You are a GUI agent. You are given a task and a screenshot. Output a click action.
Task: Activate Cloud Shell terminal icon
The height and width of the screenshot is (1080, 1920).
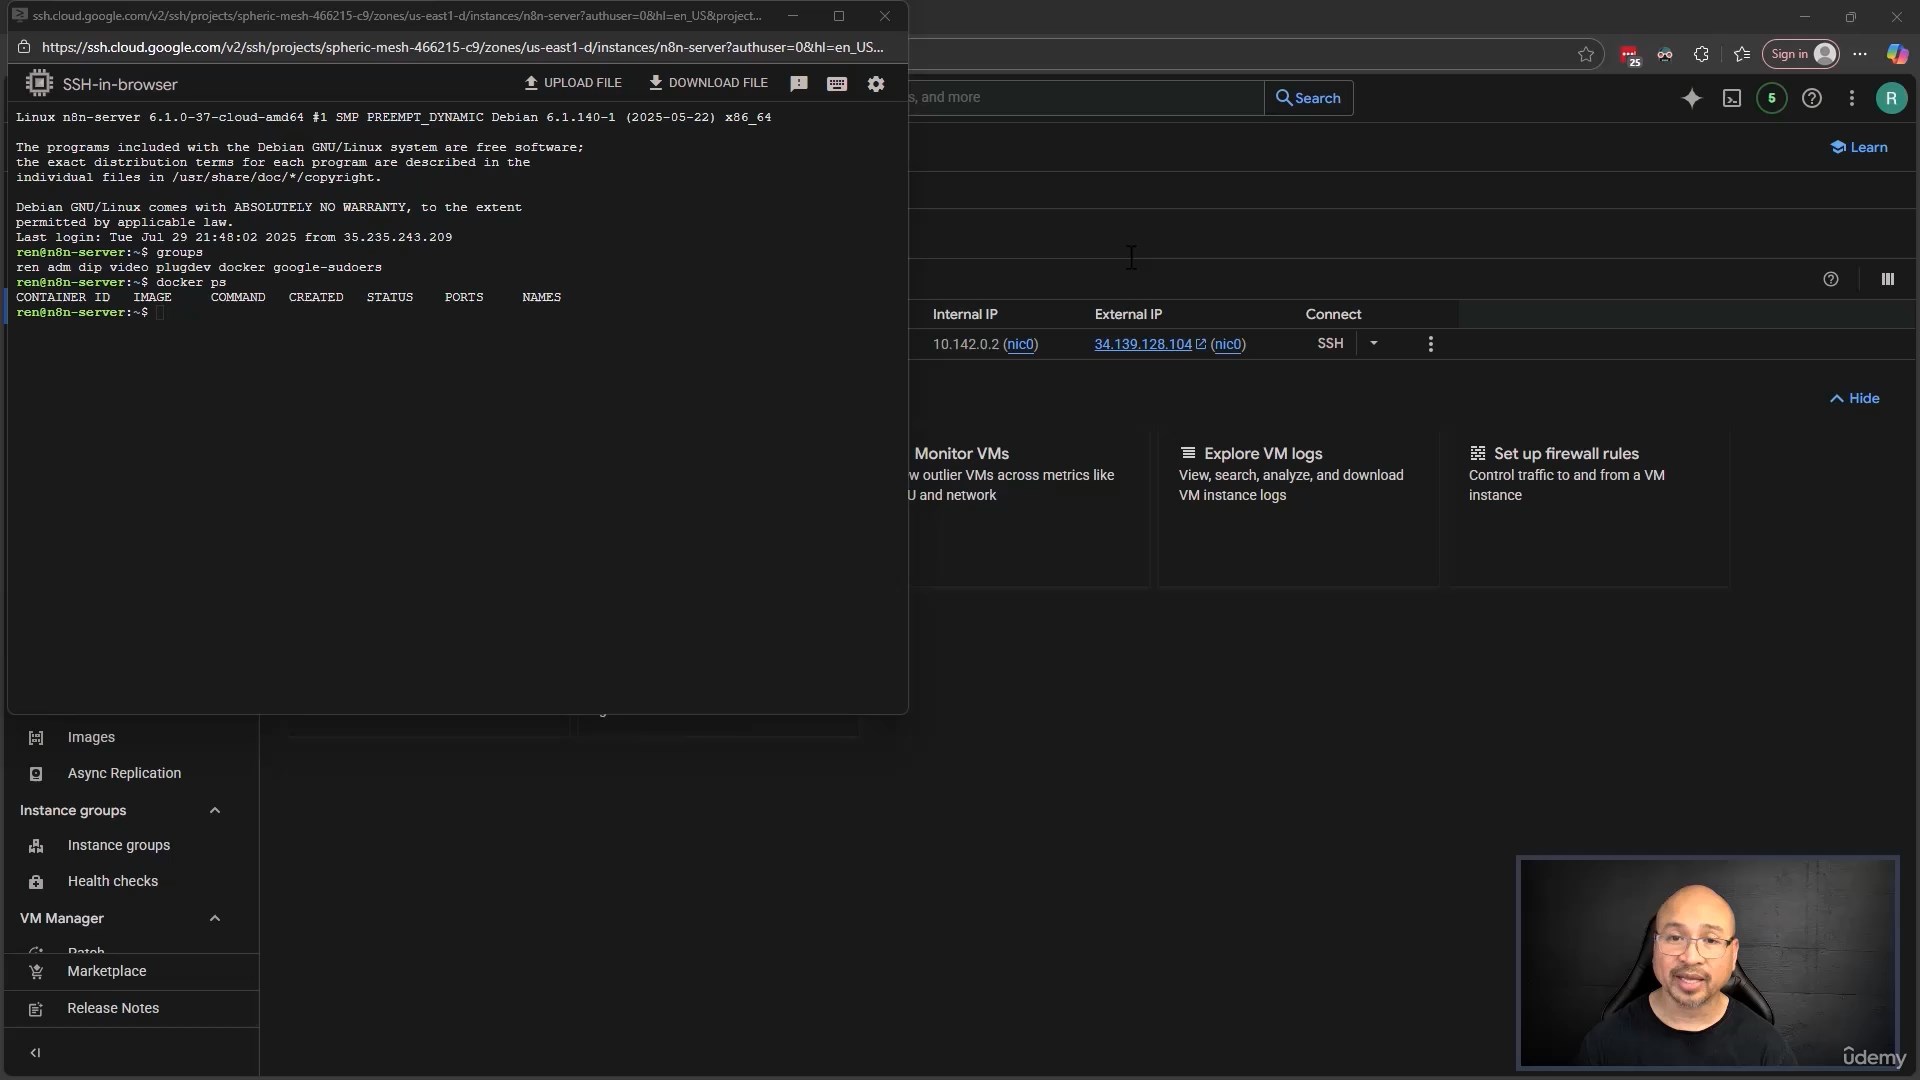point(1732,98)
